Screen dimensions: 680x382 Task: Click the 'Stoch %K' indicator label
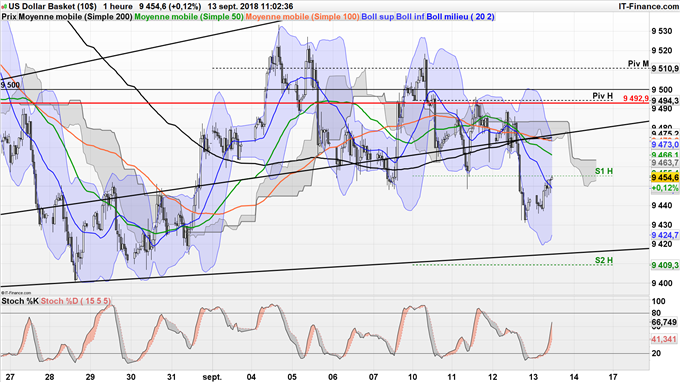[x=20, y=300]
